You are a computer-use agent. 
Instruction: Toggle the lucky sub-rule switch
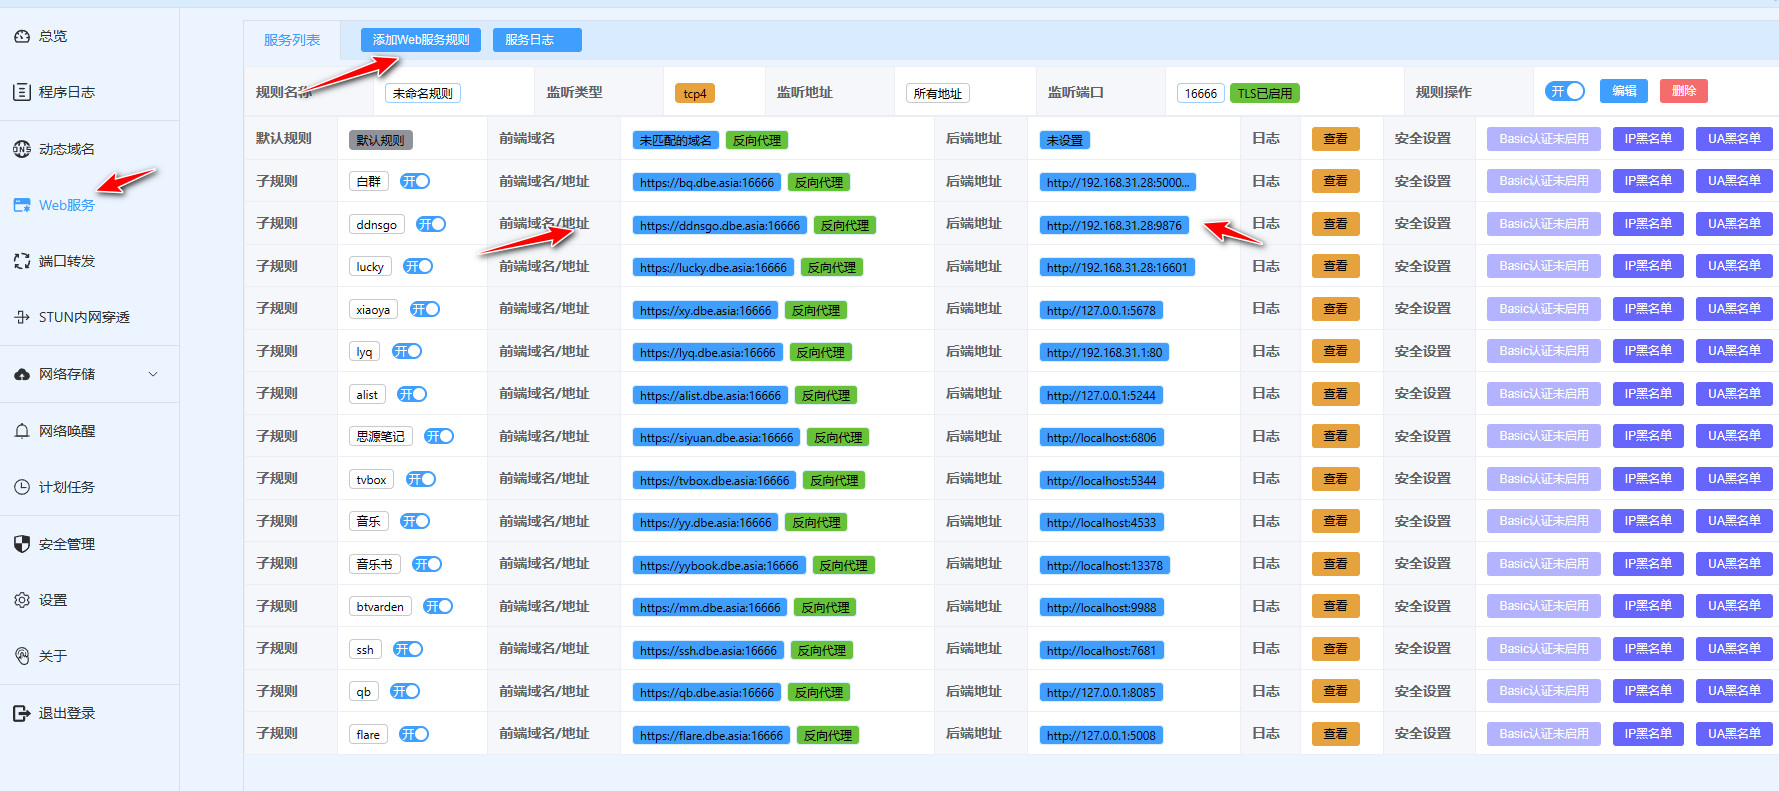(x=418, y=266)
